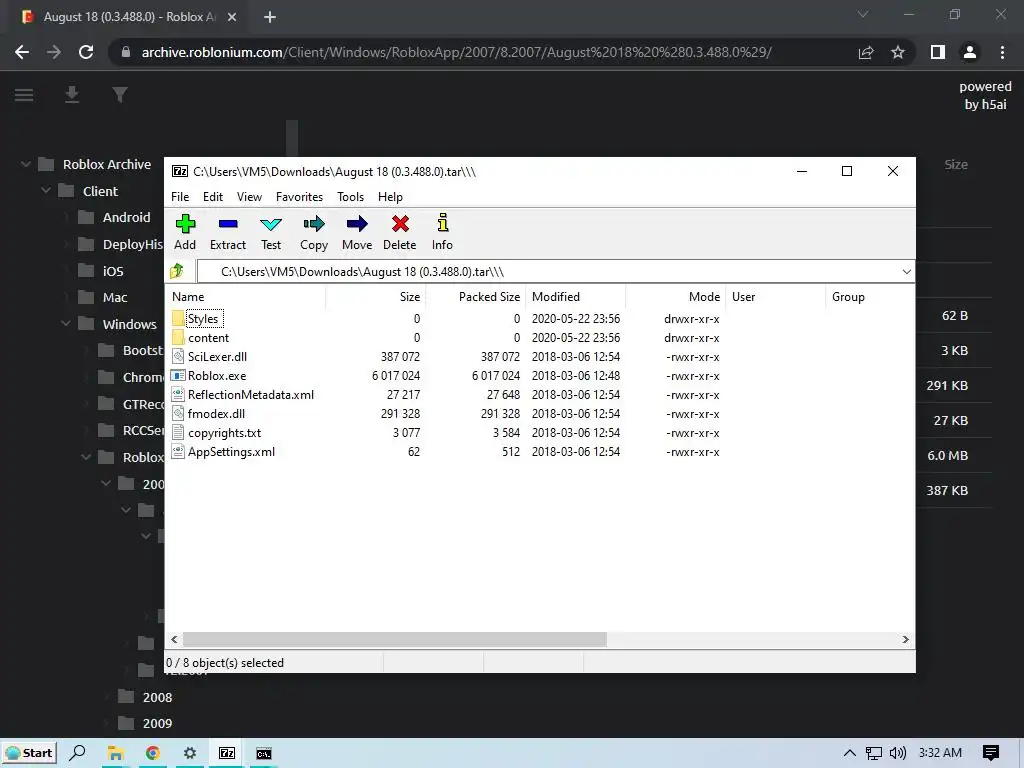Click the horizontal scrollbar thumb in 7-Zip
This screenshot has height=768, width=1024.
pos(394,639)
